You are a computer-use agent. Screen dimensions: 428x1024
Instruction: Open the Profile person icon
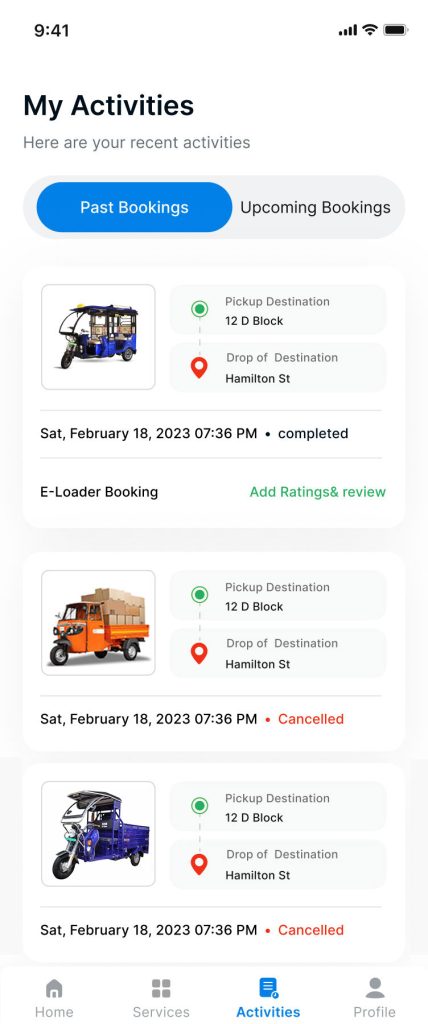(375, 988)
